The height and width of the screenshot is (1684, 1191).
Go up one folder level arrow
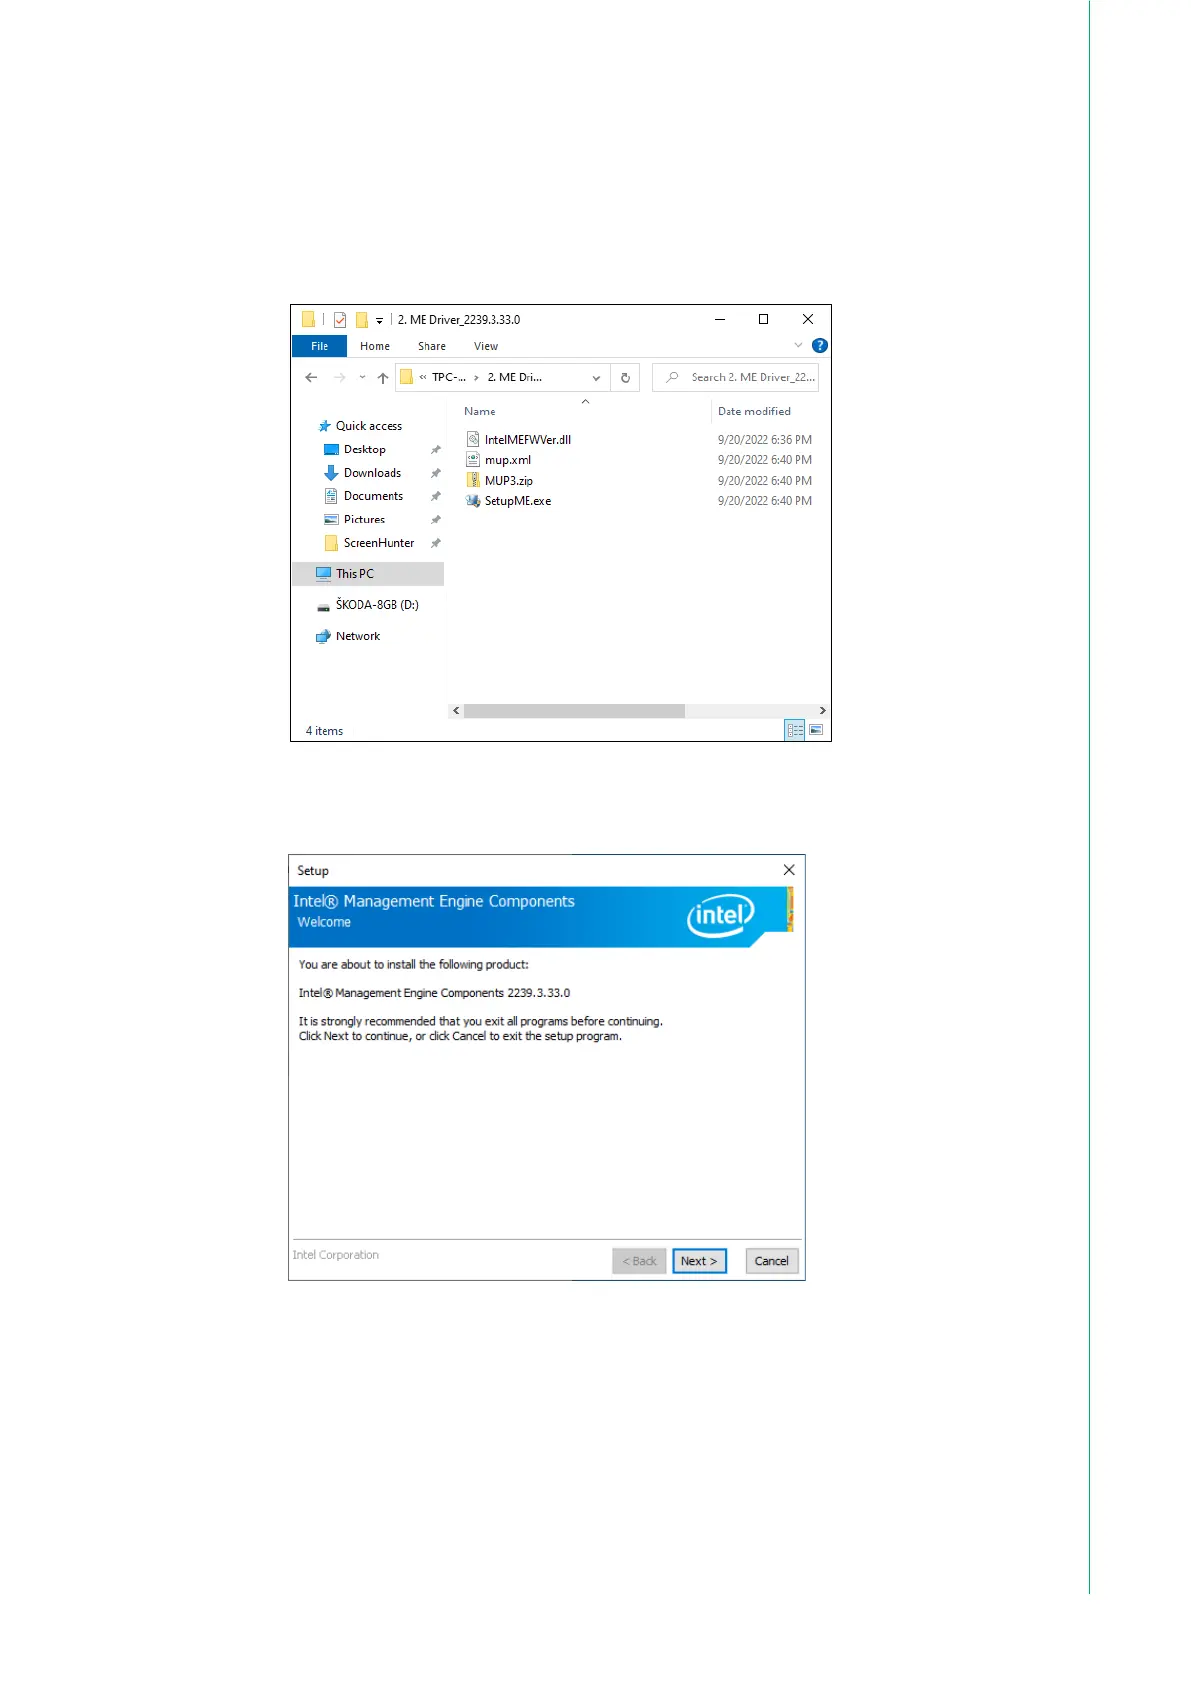pyautogui.click(x=383, y=378)
